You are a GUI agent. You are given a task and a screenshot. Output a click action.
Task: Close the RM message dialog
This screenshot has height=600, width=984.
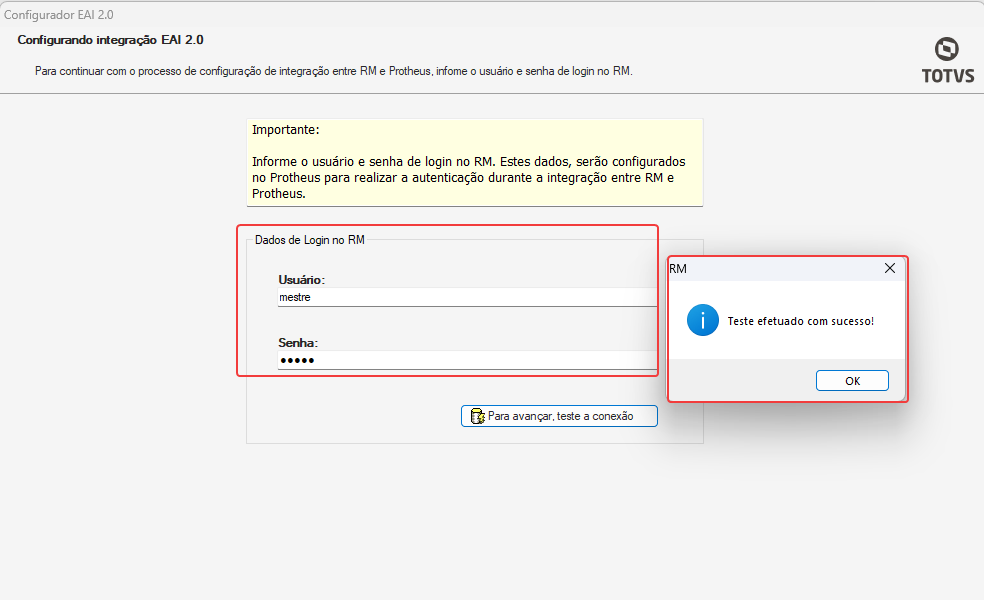tap(889, 268)
